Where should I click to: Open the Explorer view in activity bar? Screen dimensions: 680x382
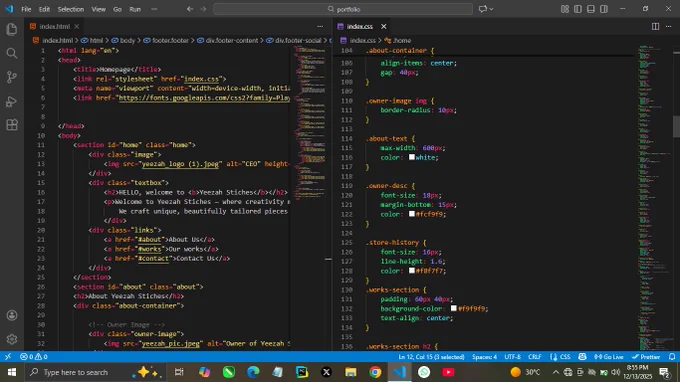[12, 29]
